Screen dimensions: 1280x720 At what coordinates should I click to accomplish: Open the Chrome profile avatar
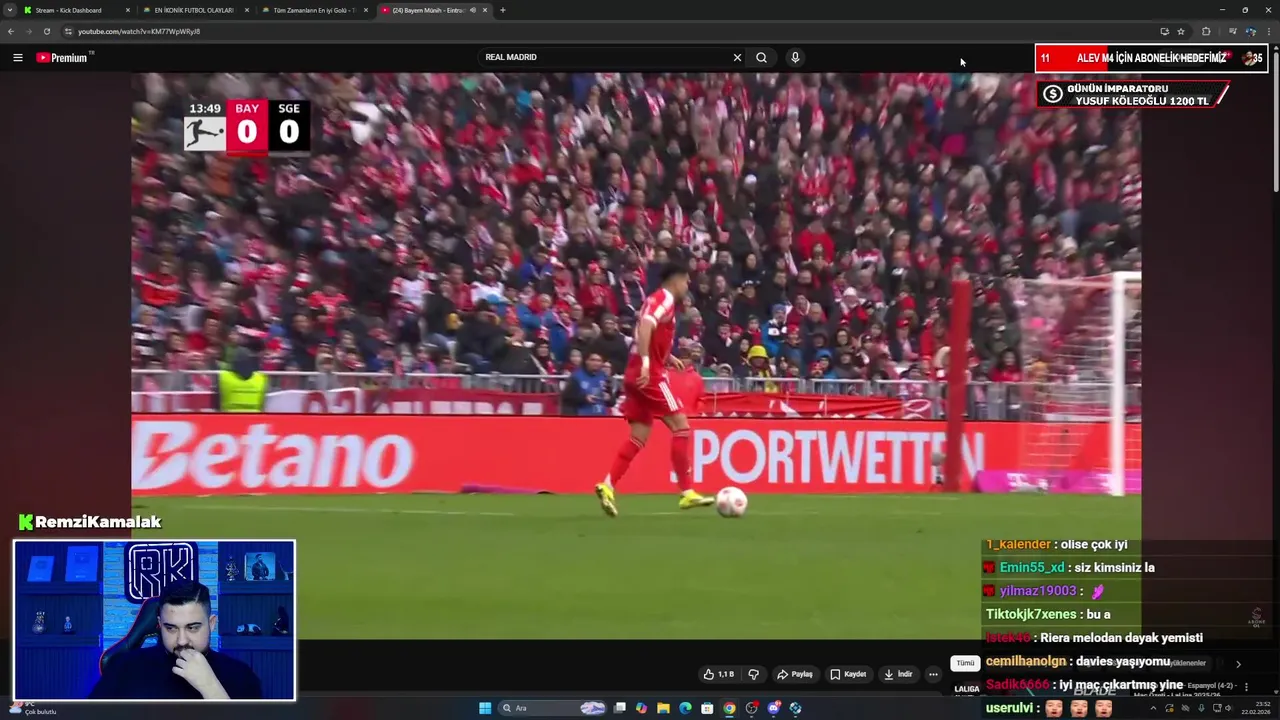coord(1251,31)
